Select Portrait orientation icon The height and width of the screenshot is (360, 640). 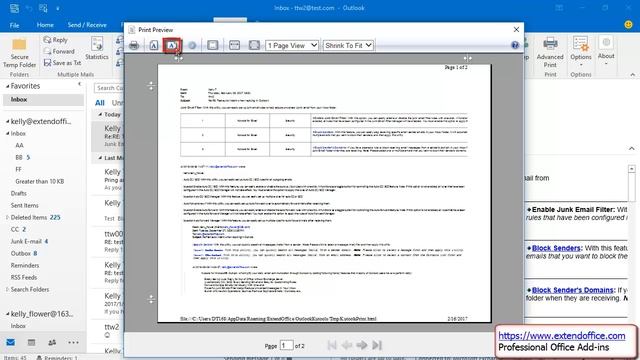pyautogui.click(x=153, y=45)
